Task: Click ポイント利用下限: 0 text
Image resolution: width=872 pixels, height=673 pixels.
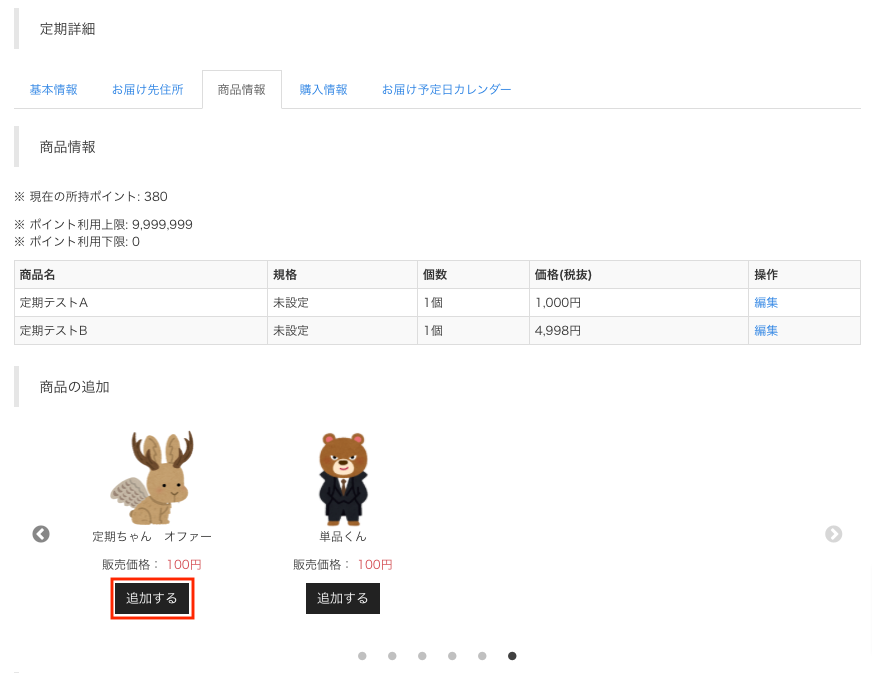Action: coord(77,241)
